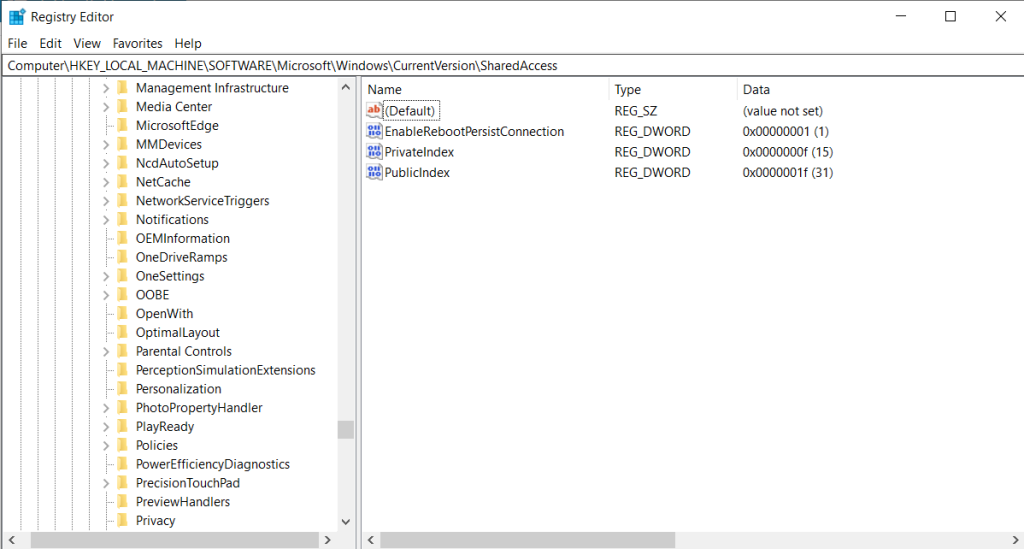Click the DWORD icon beside EnableRebootPersistConnection

375,132
